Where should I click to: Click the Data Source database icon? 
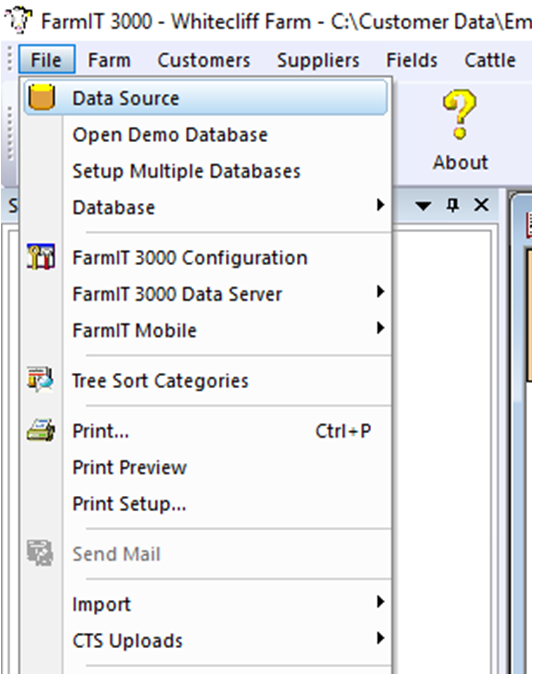pyautogui.click(x=41, y=97)
